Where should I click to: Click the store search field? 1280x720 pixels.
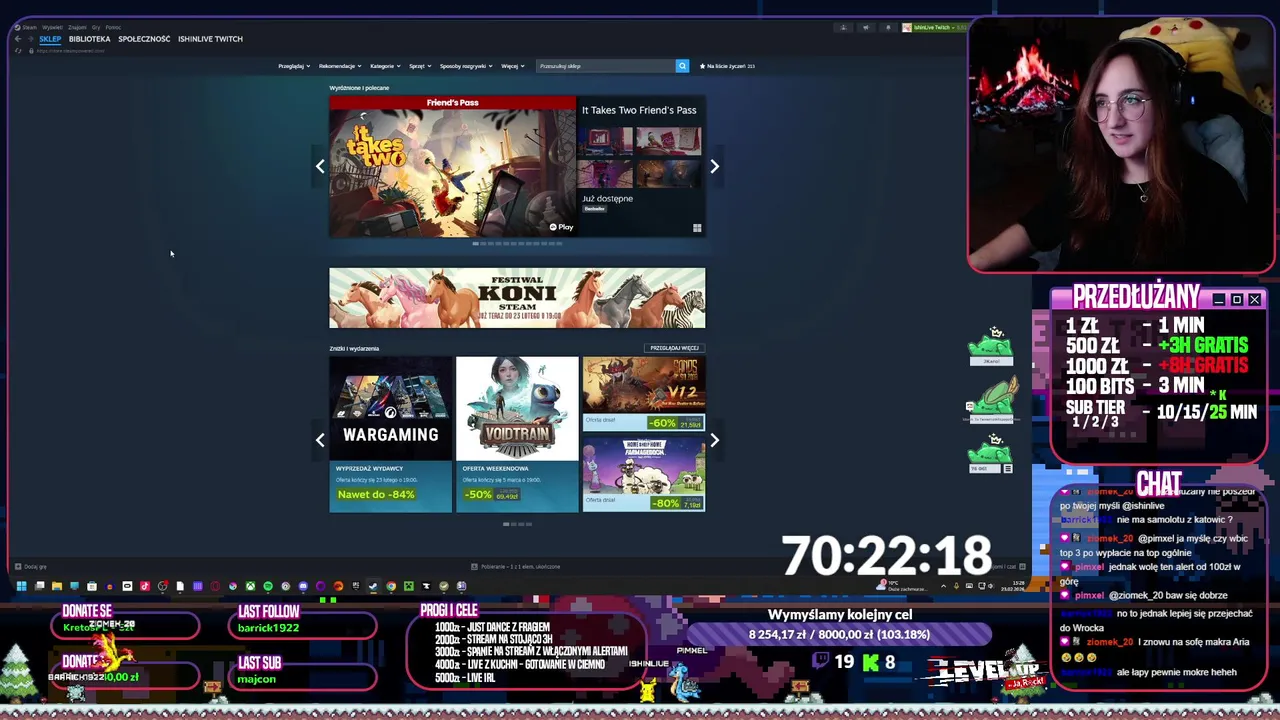coord(605,66)
